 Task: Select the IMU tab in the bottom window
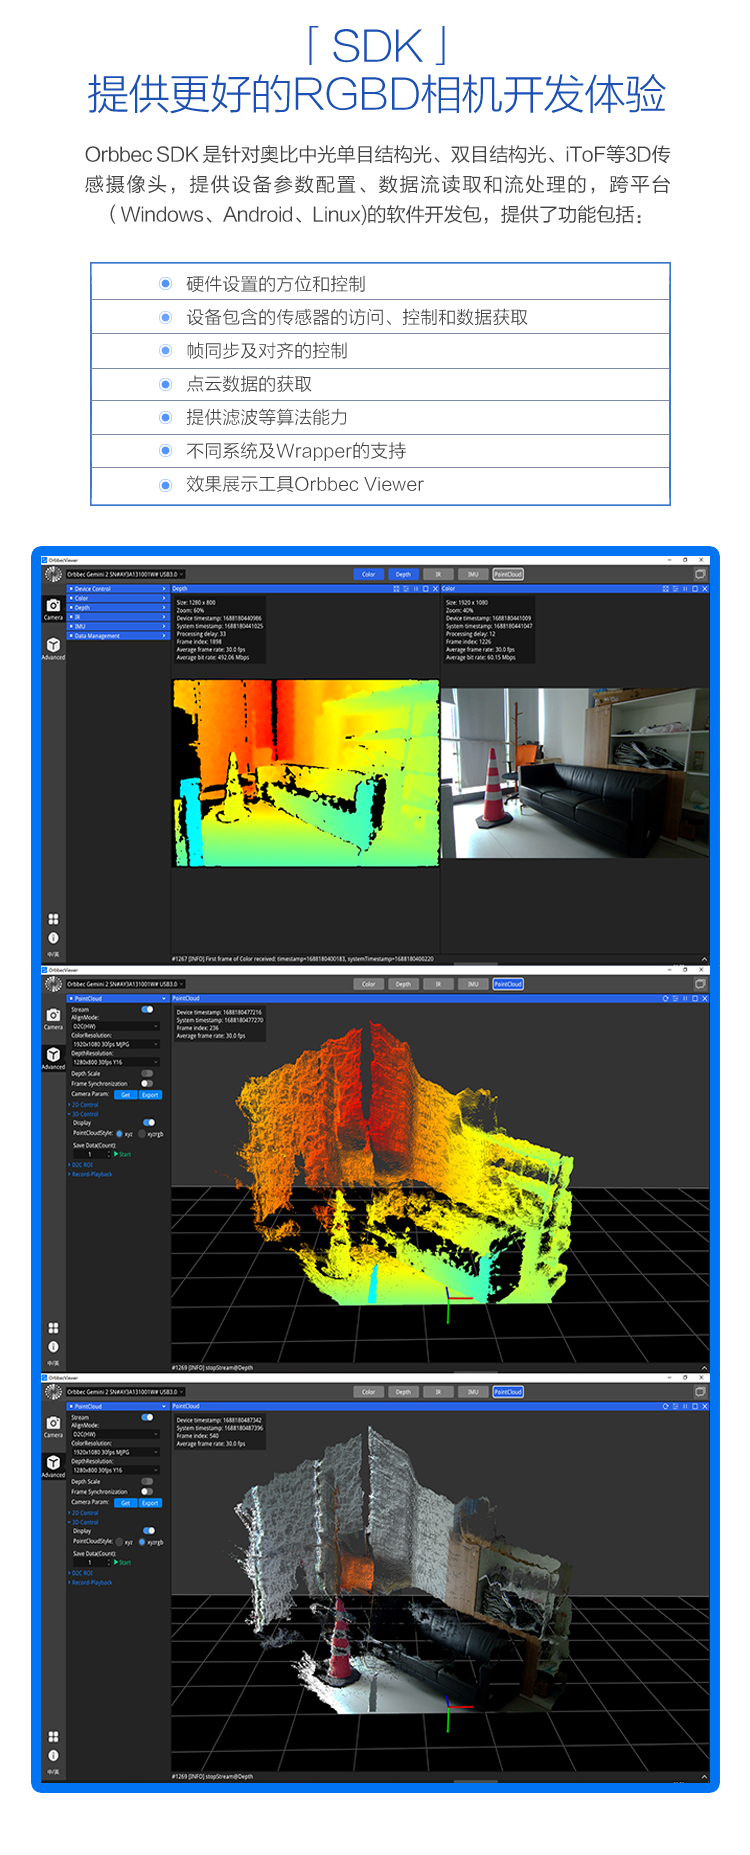pyautogui.click(x=473, y=1392)
